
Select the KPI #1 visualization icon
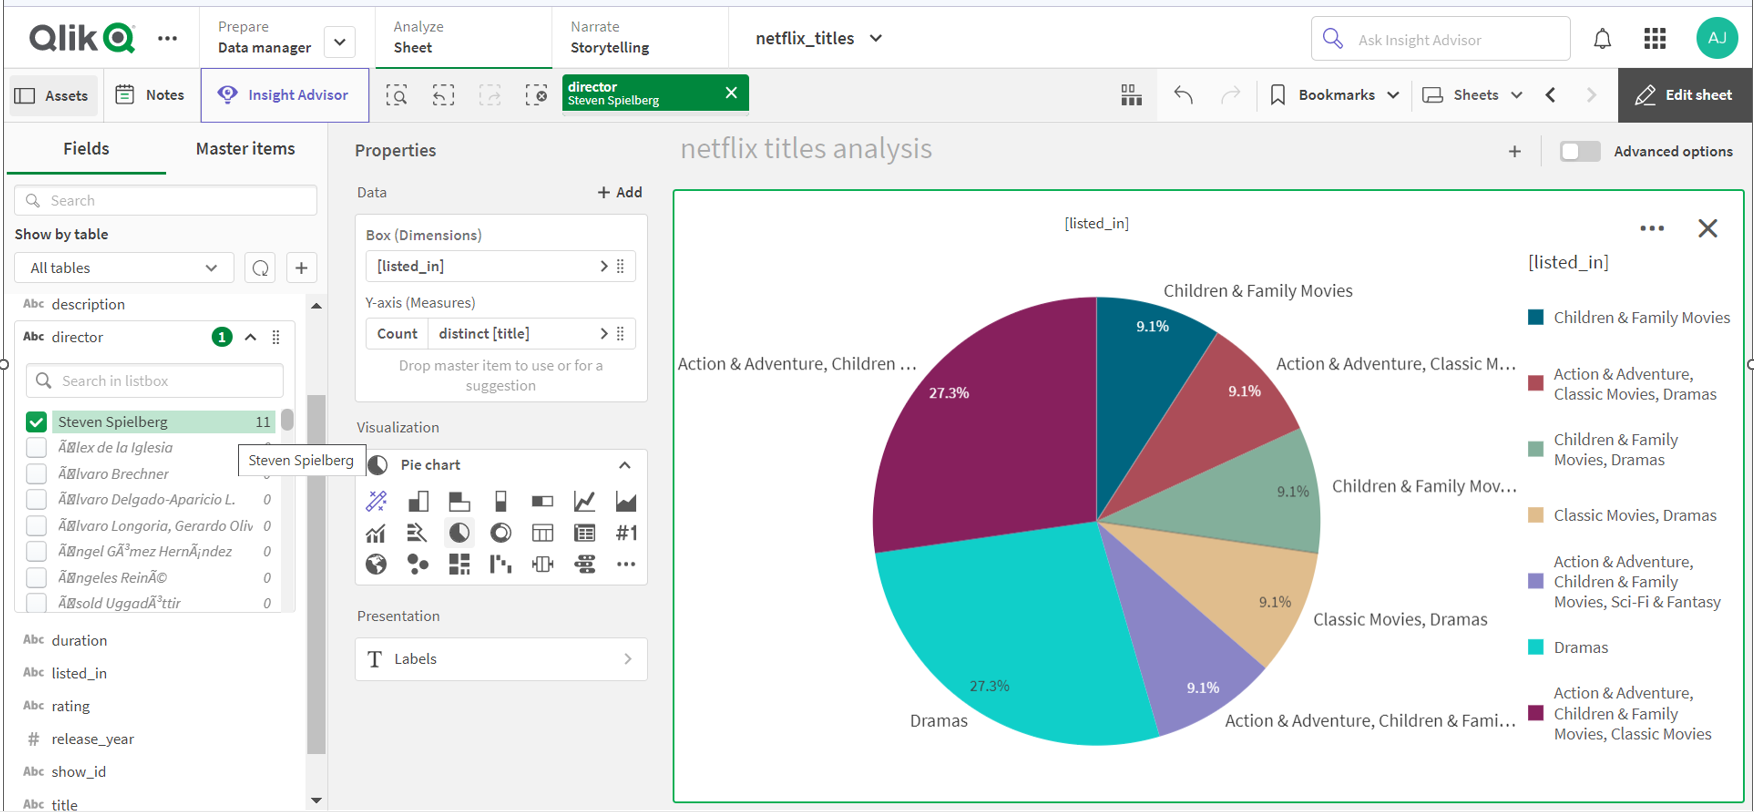point(626,533)
